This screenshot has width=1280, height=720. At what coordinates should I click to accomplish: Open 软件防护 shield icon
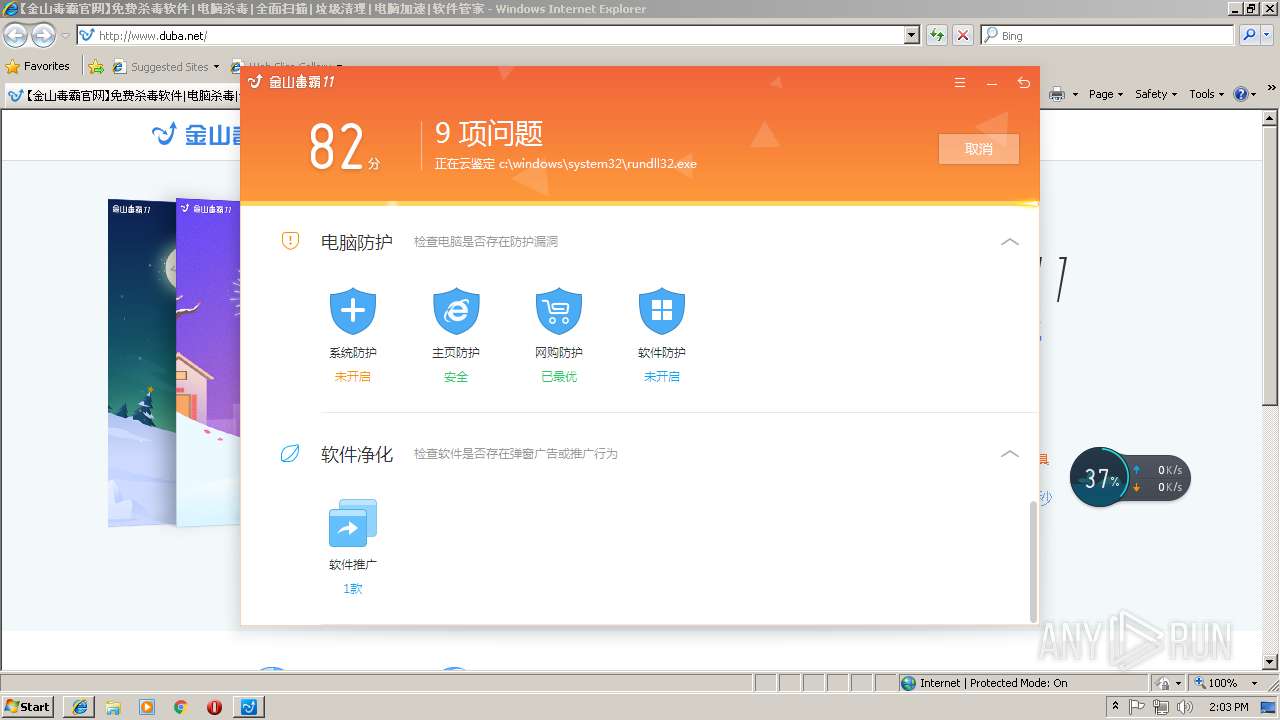[662, 312]
